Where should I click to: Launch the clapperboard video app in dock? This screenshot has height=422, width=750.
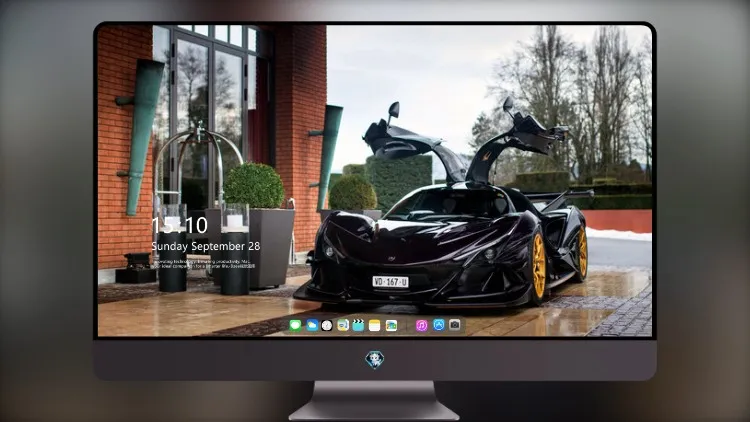tap(358, 325)
